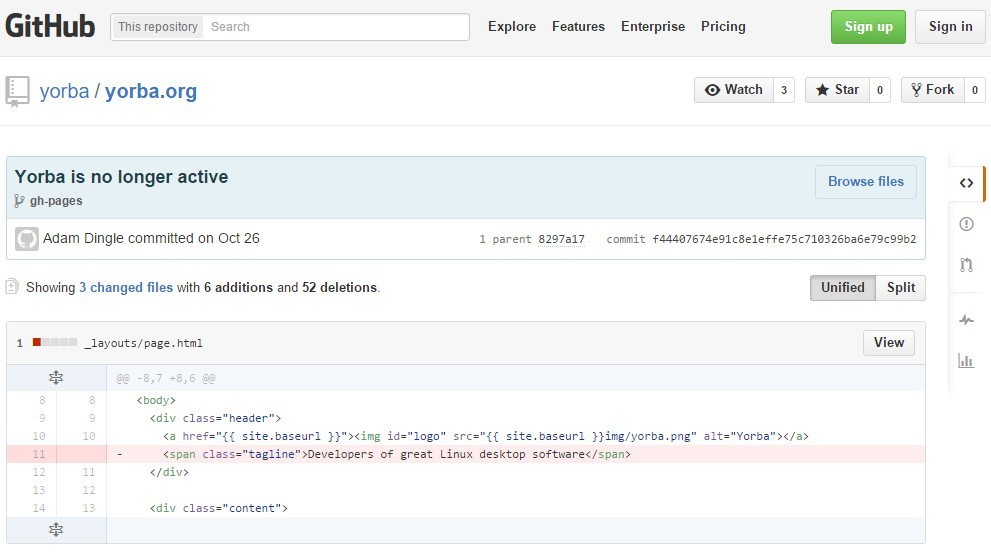Open the Code icon in right sidebar

point(966,183)
